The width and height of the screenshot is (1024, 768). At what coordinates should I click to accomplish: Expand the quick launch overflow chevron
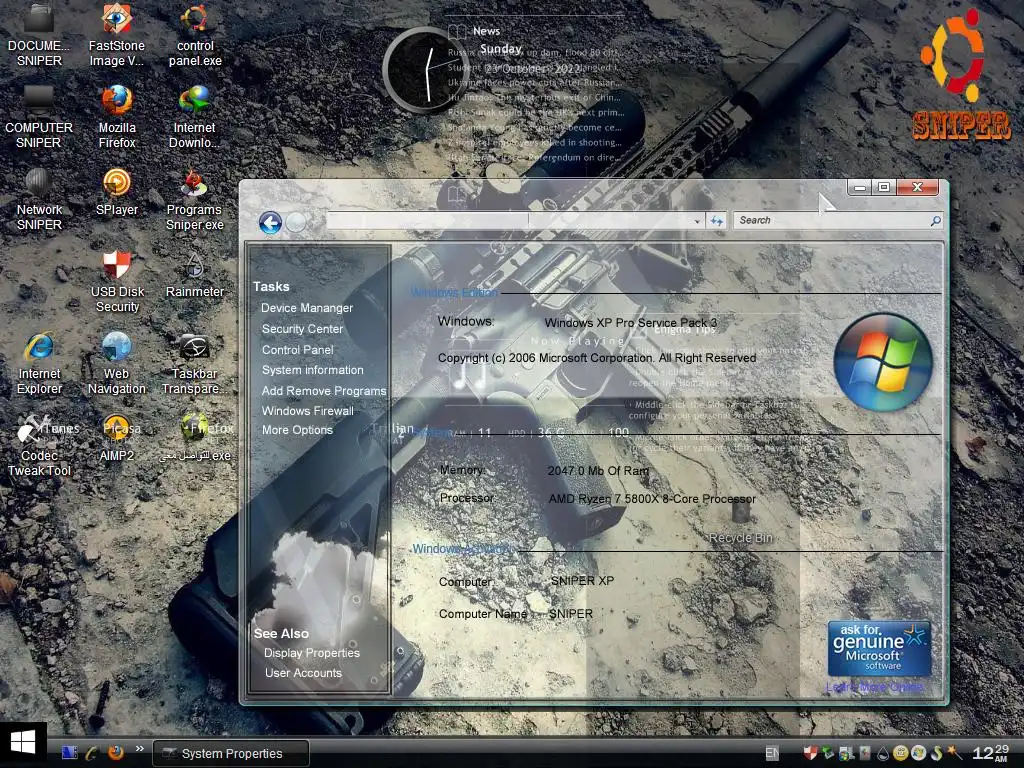tap(139, 749)
